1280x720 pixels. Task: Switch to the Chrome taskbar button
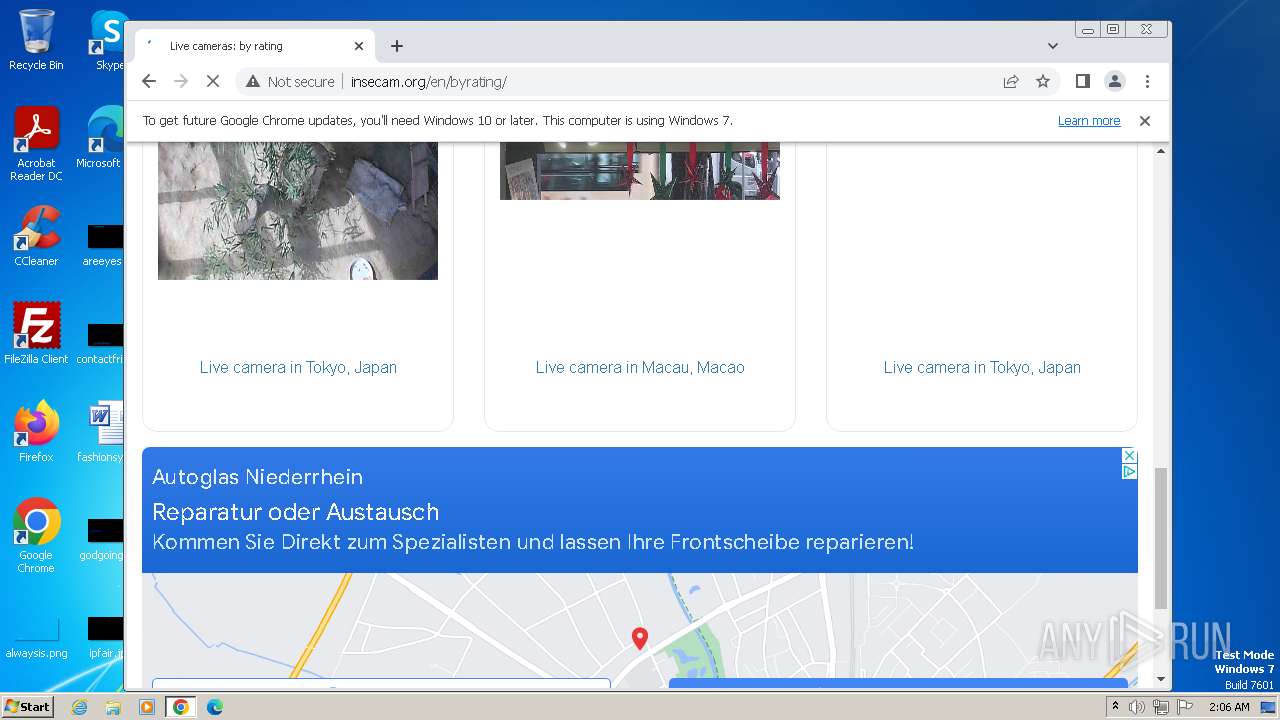tap(180, 707)
